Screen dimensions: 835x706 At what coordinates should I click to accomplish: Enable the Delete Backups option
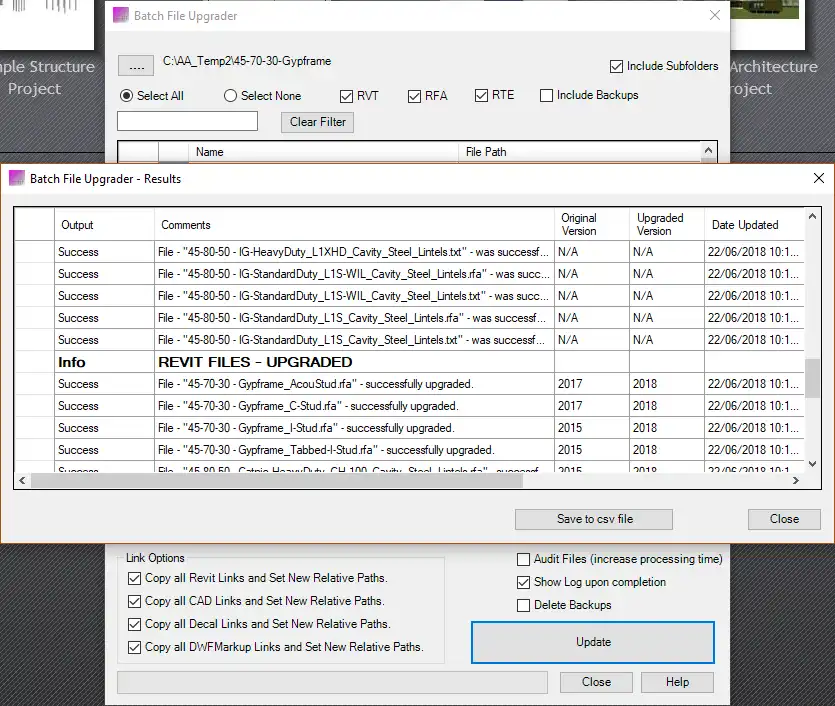click(x=523, y=604)
